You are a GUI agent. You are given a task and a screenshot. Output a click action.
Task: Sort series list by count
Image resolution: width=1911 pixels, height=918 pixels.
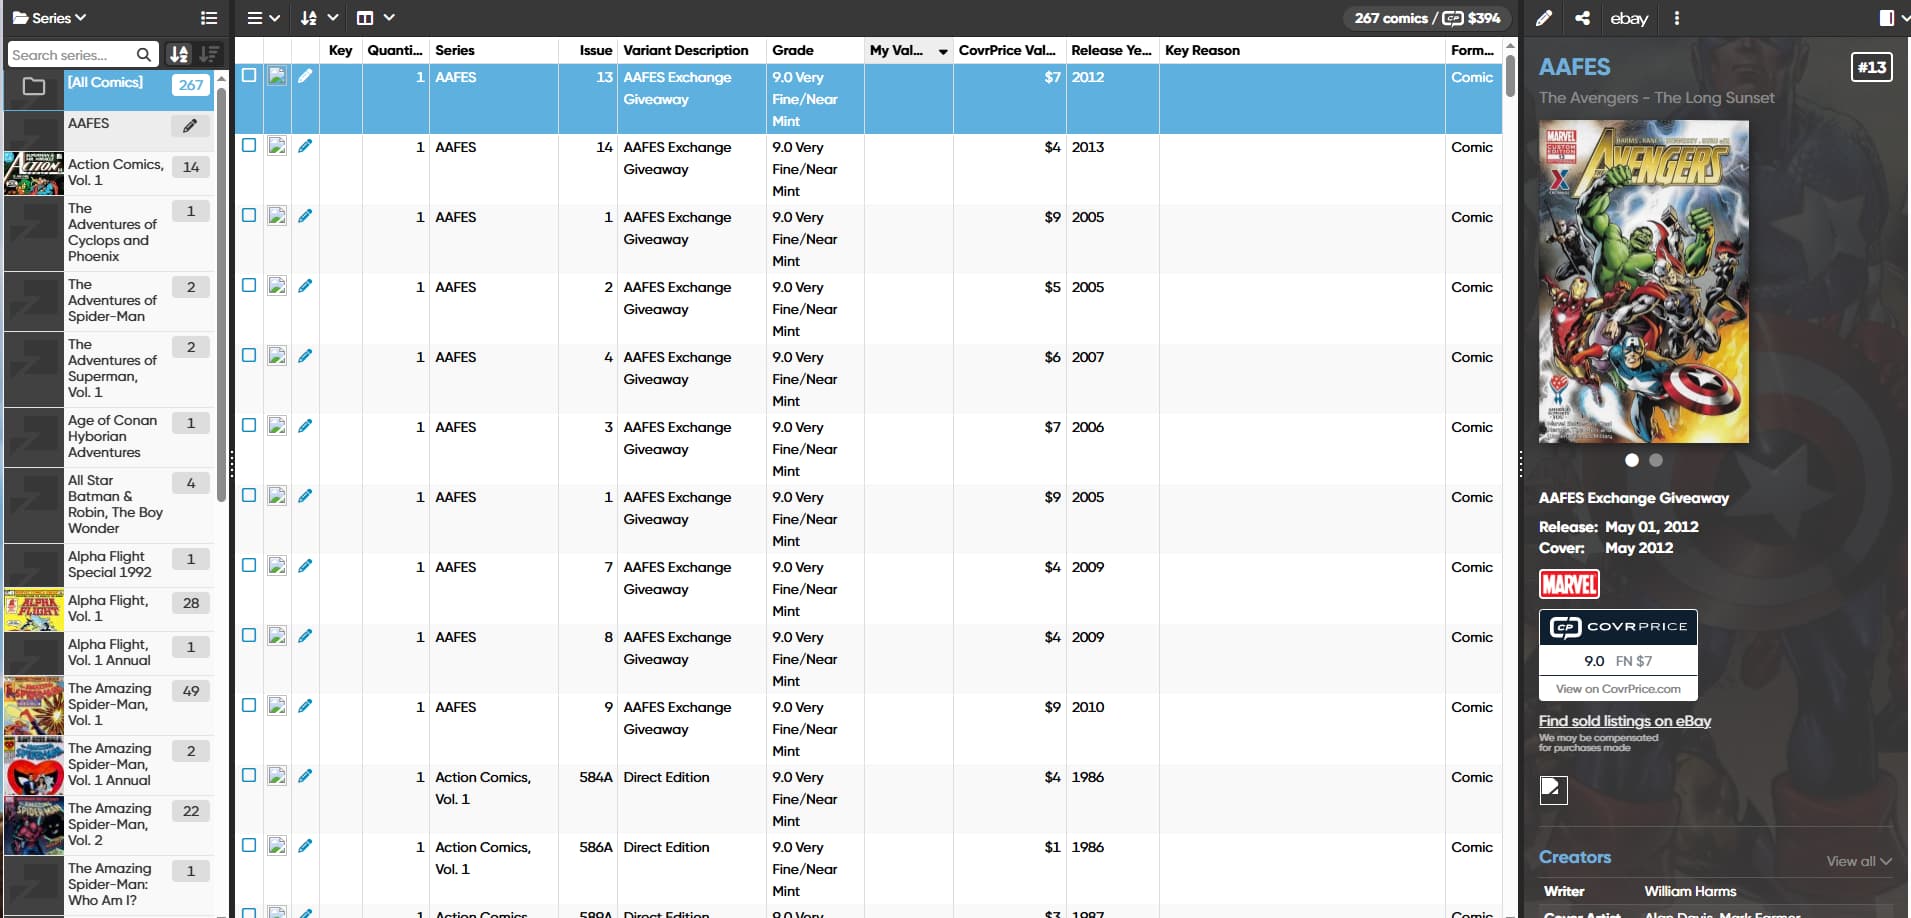click(209, 55)
